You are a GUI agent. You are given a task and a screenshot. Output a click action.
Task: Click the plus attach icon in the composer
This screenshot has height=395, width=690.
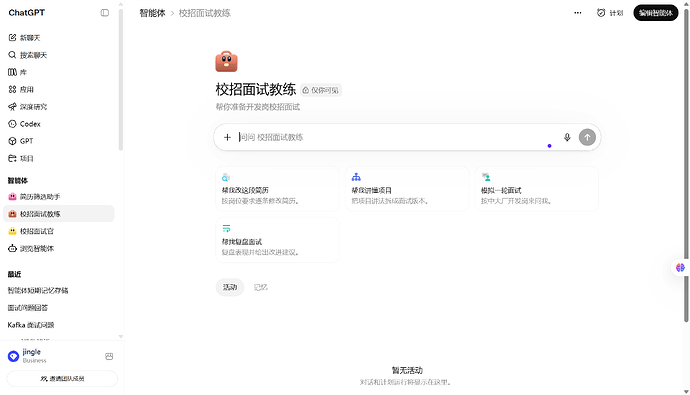pos(227,137)
